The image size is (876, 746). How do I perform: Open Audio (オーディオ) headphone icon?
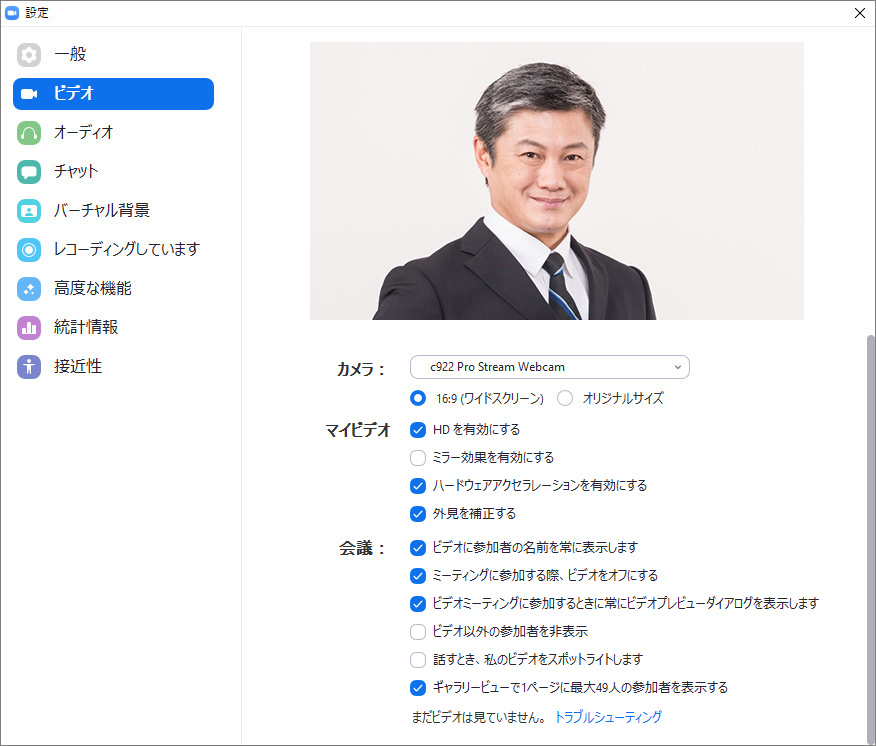coord(29,132)
